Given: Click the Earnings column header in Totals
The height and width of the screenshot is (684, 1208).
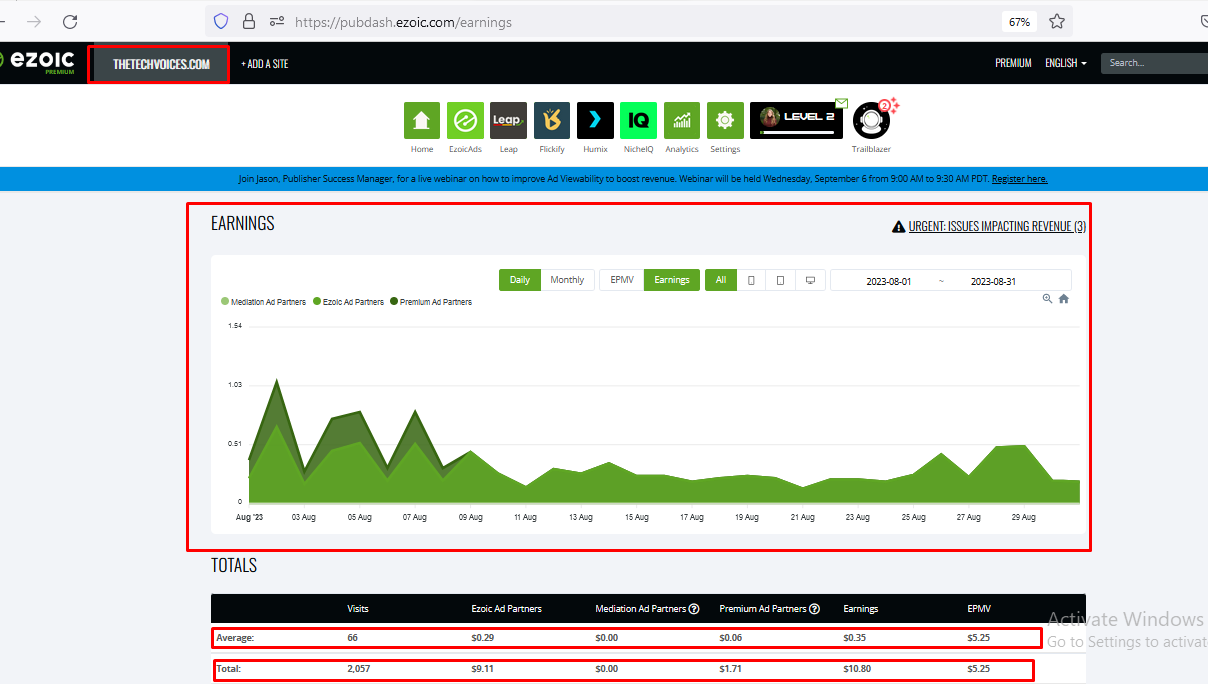Looking at the screenshot, I should (x=860, y=608).
